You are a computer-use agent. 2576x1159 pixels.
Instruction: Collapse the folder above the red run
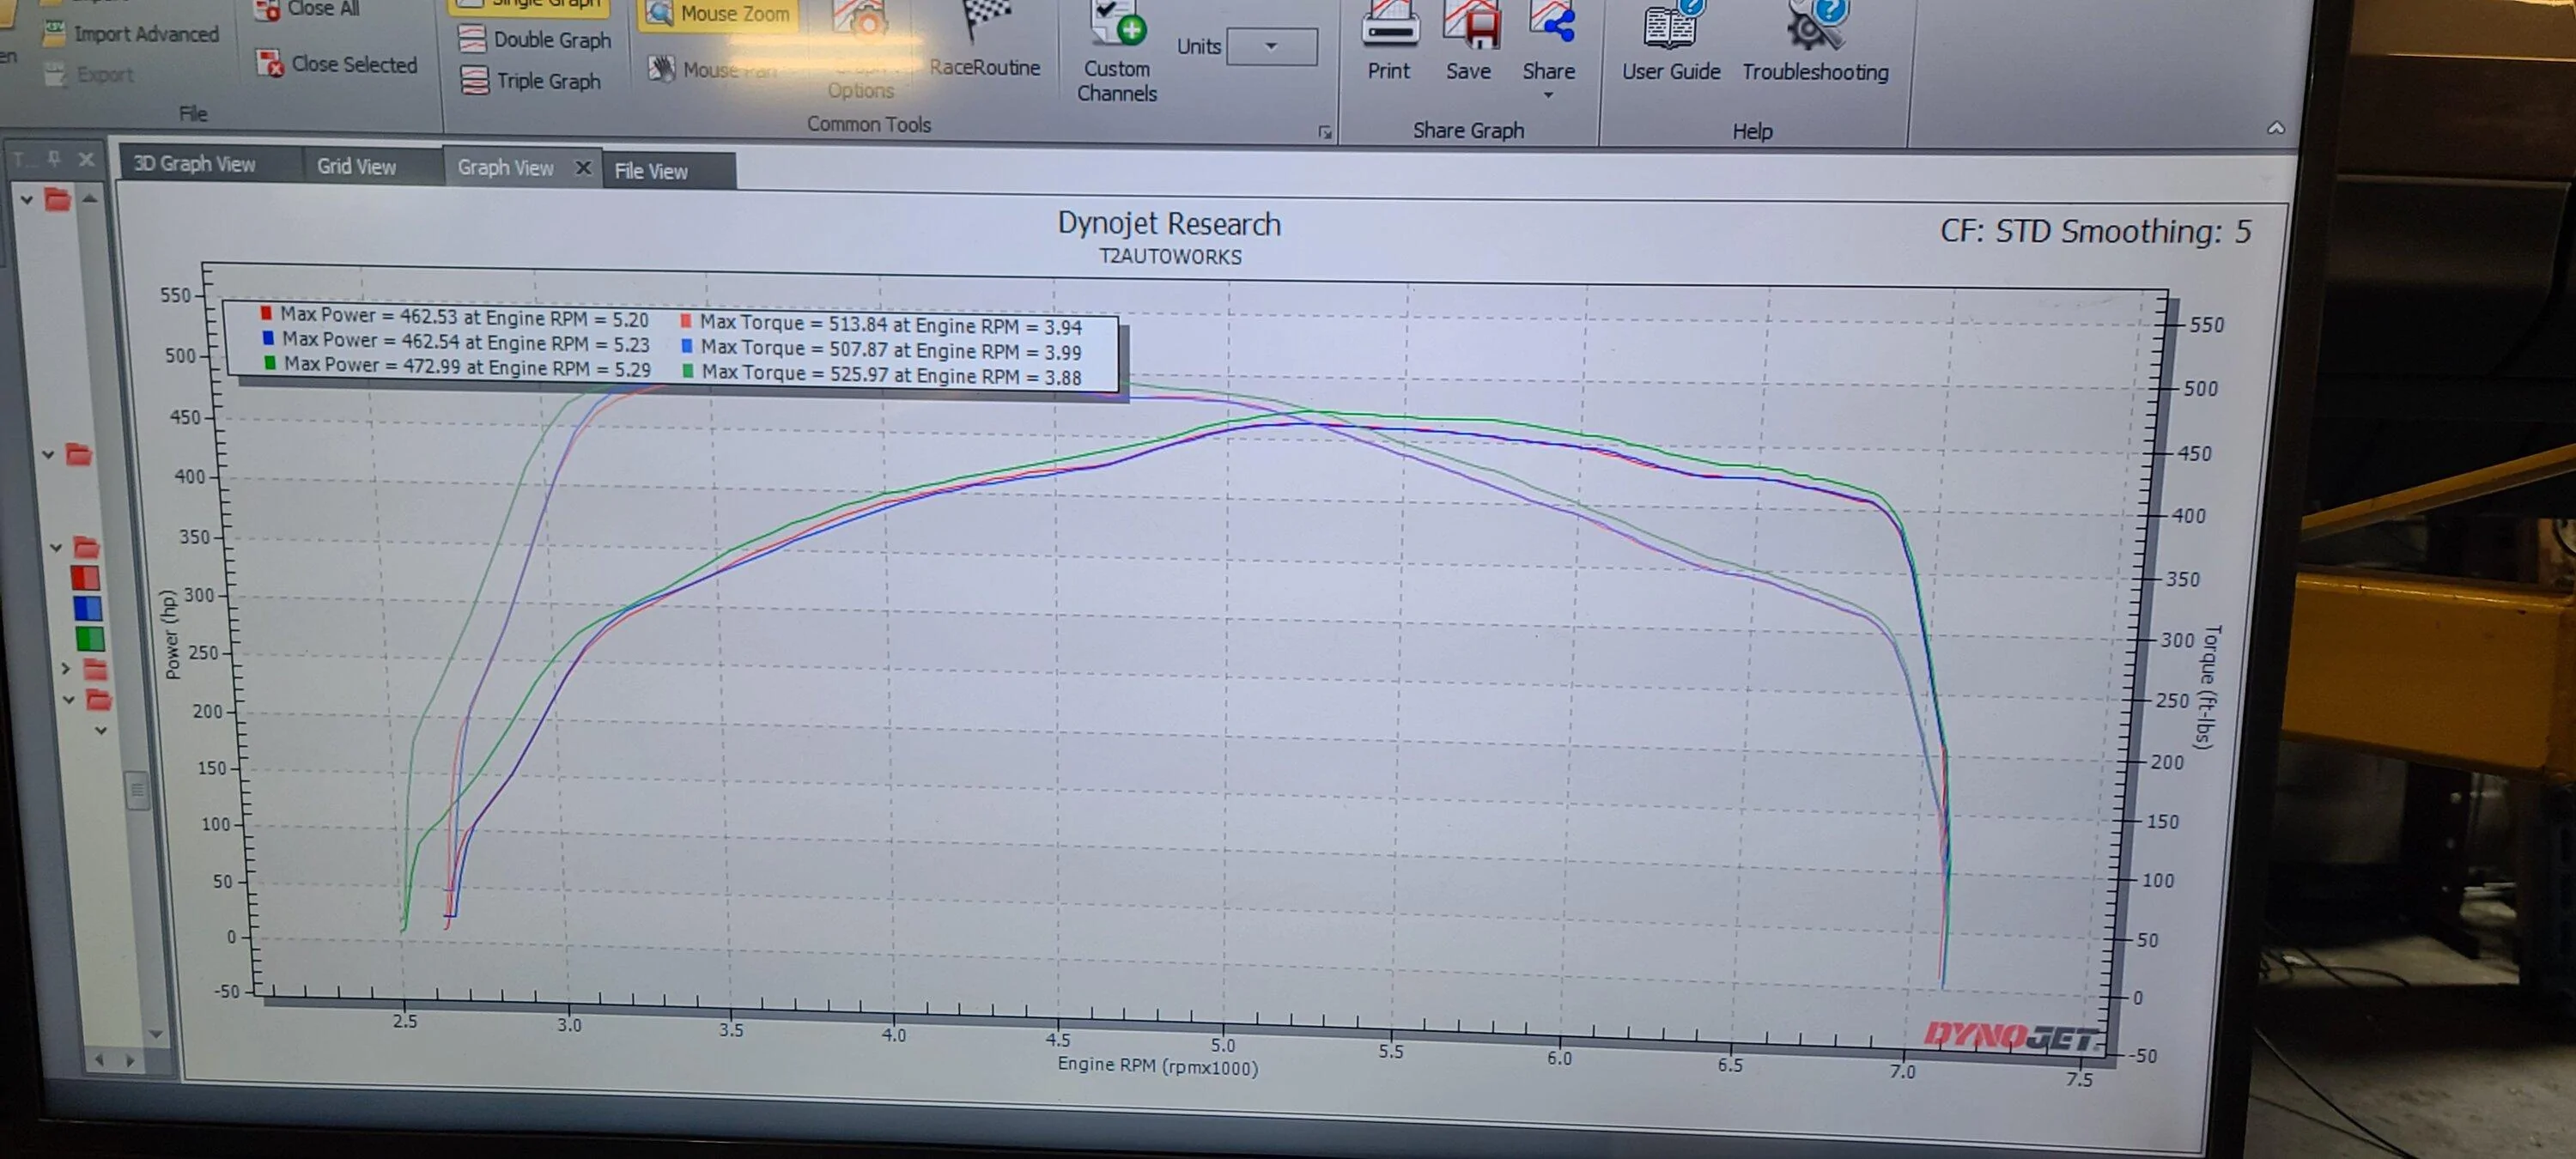56,547
